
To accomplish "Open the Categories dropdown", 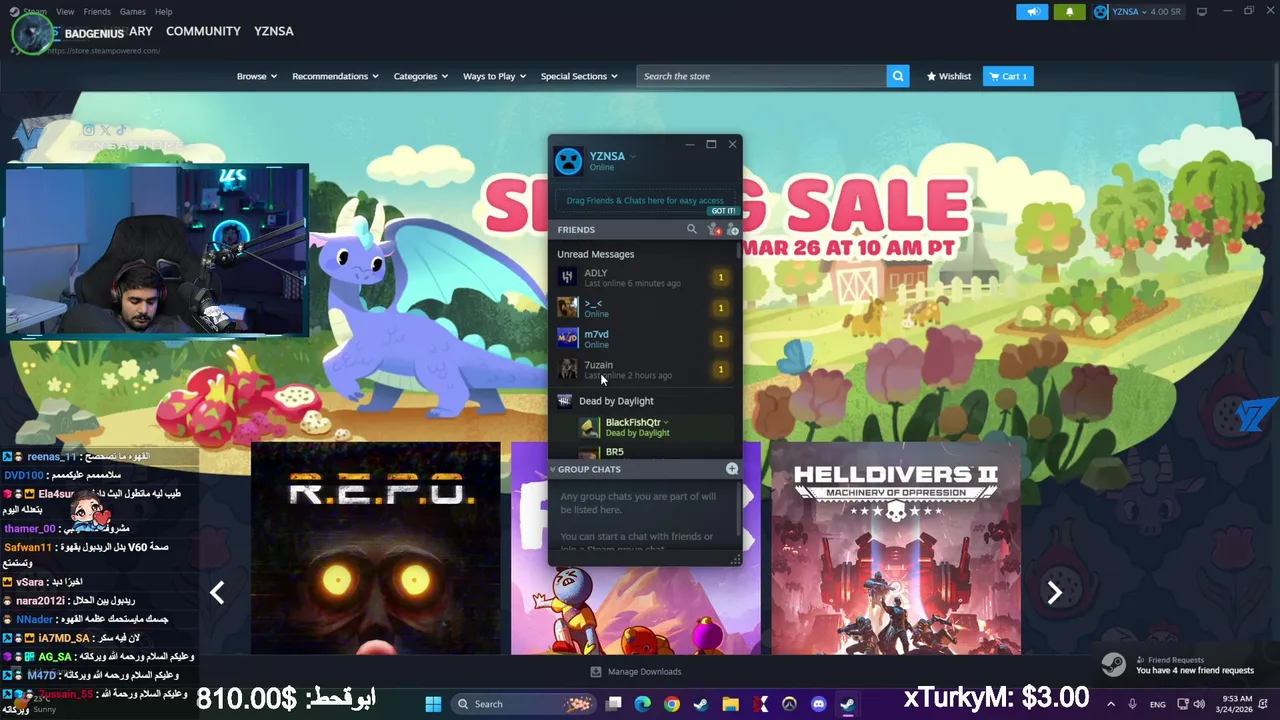I will click(x=420, y=76).
